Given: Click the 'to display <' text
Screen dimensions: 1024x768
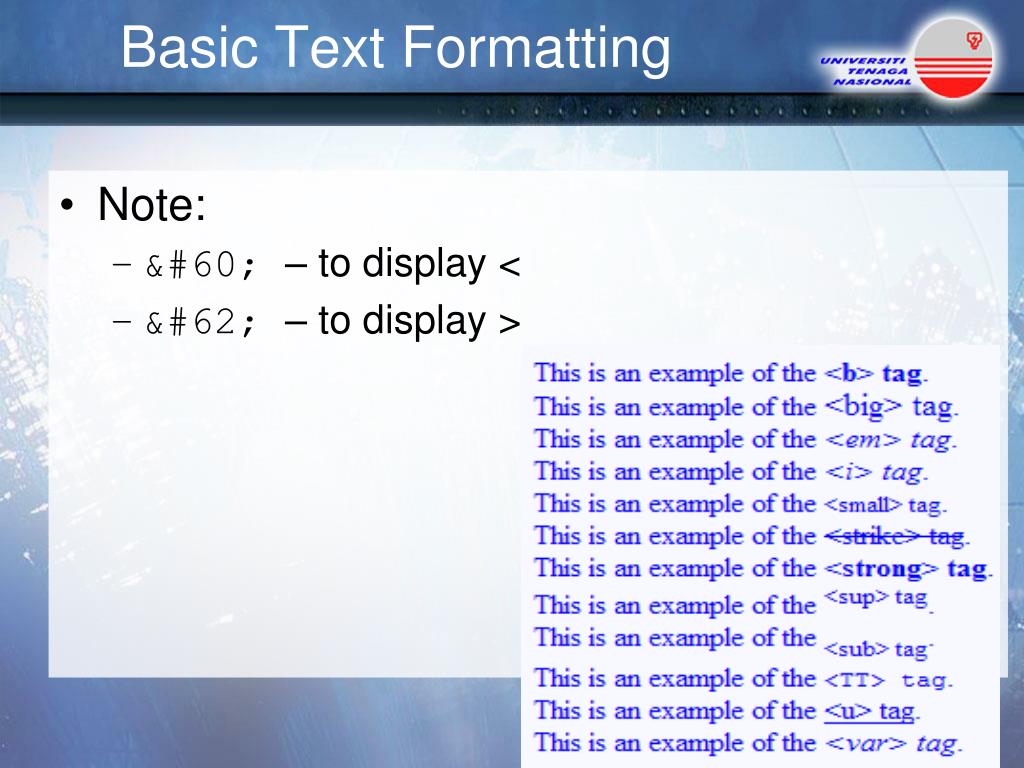Looking at the screenshot, I should coord(419,264).
